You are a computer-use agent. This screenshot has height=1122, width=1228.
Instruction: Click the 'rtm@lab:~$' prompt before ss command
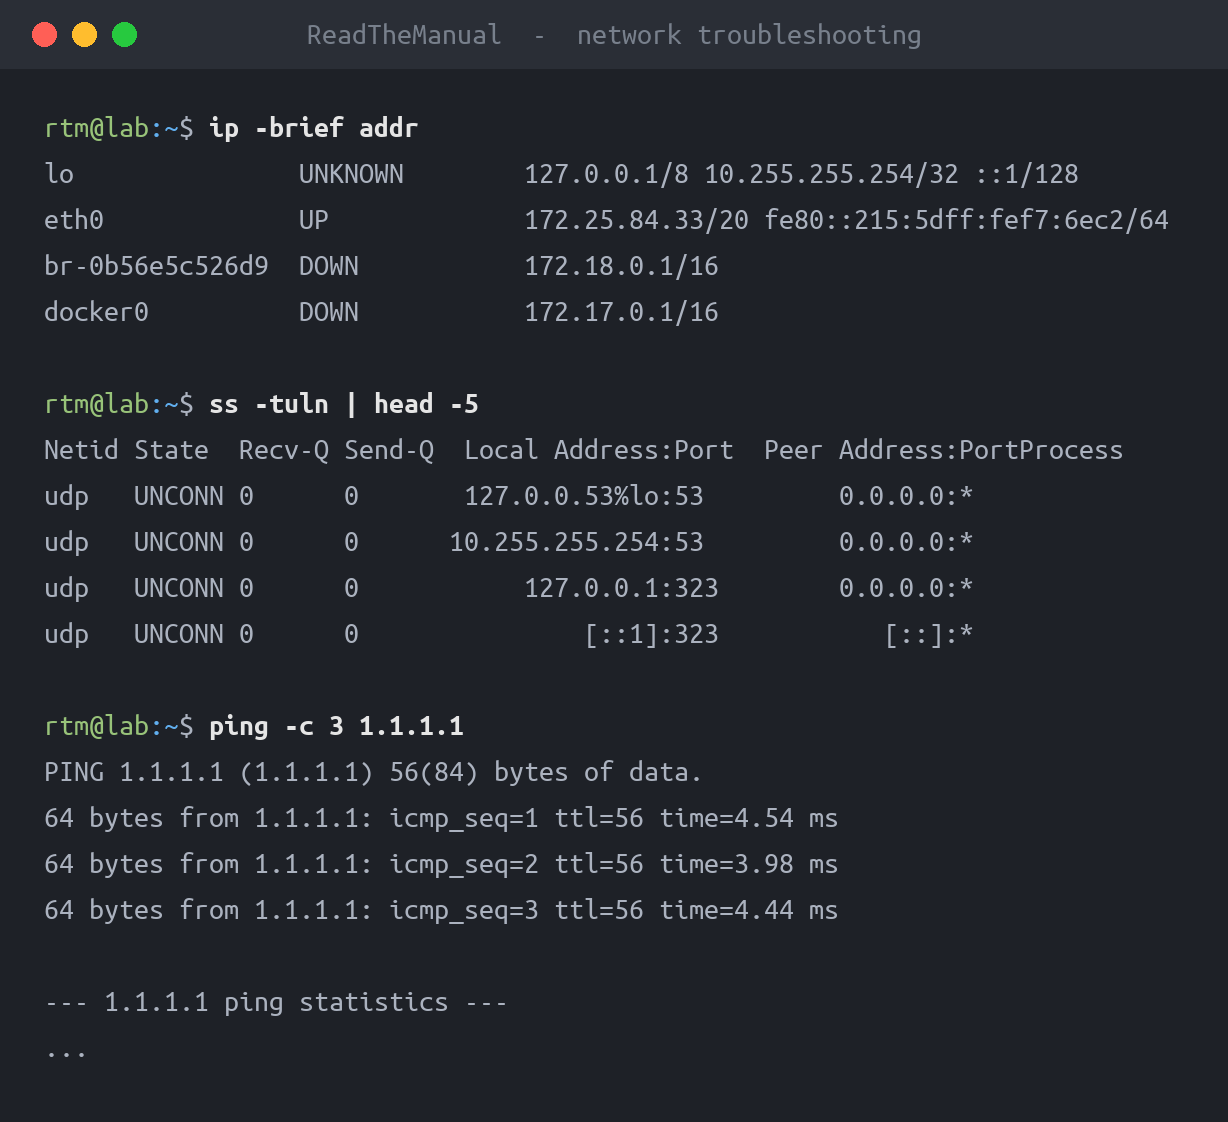[x=119, y=404]
